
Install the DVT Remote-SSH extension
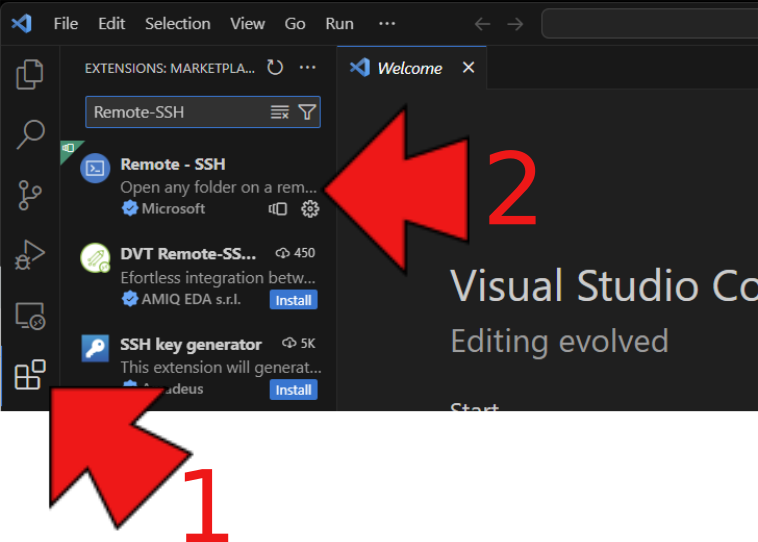293,300
